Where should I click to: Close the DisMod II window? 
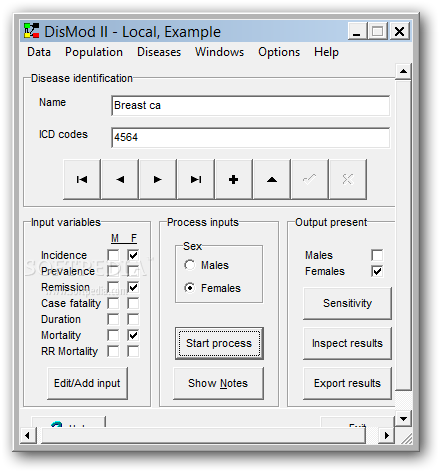(x=399, y=31)
